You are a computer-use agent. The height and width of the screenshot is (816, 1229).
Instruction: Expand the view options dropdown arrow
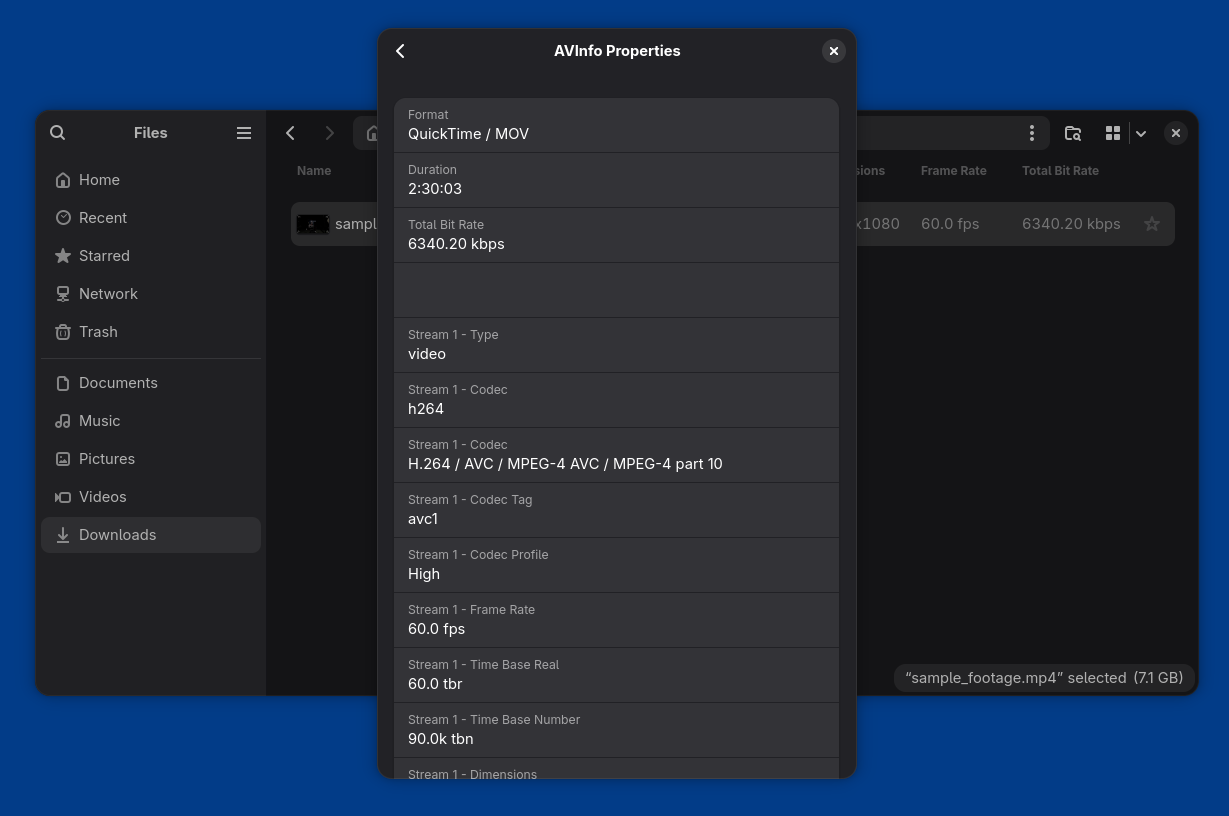1141,133
